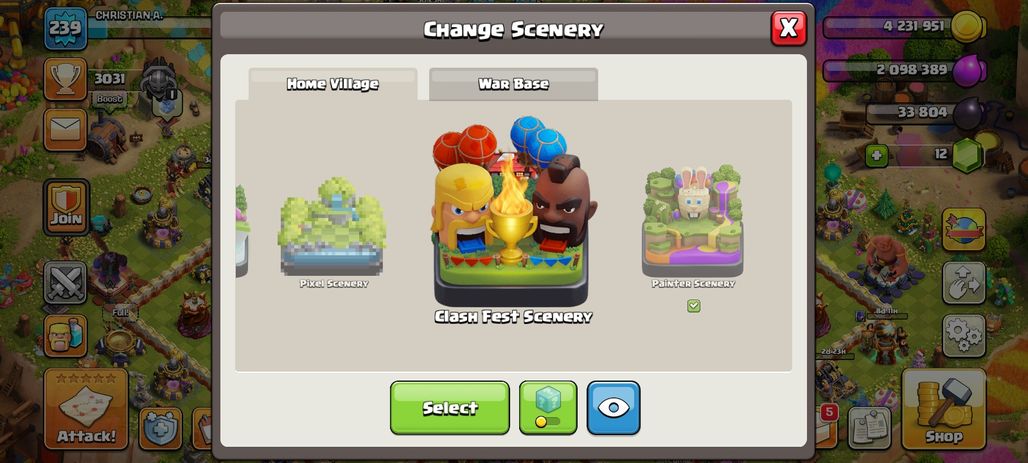Switch to the Home Village tab

332,84
